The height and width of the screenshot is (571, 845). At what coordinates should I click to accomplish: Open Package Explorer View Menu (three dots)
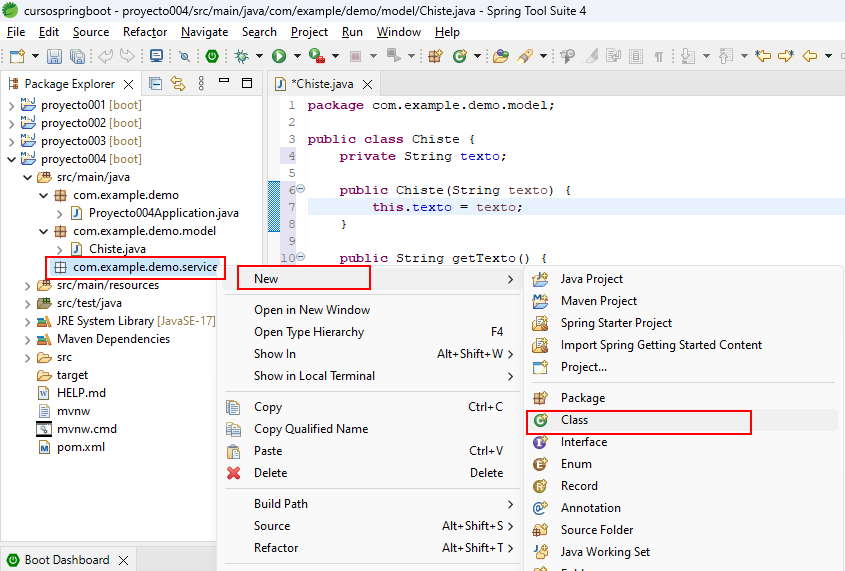pyautogui.click(x=201, y=83)
